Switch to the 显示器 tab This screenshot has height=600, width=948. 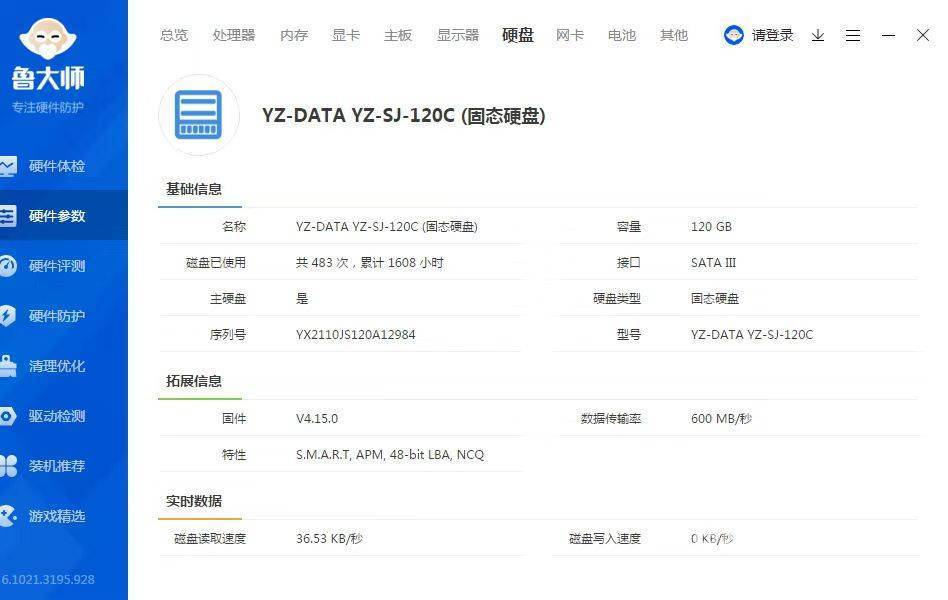click(x=458, y=35)
